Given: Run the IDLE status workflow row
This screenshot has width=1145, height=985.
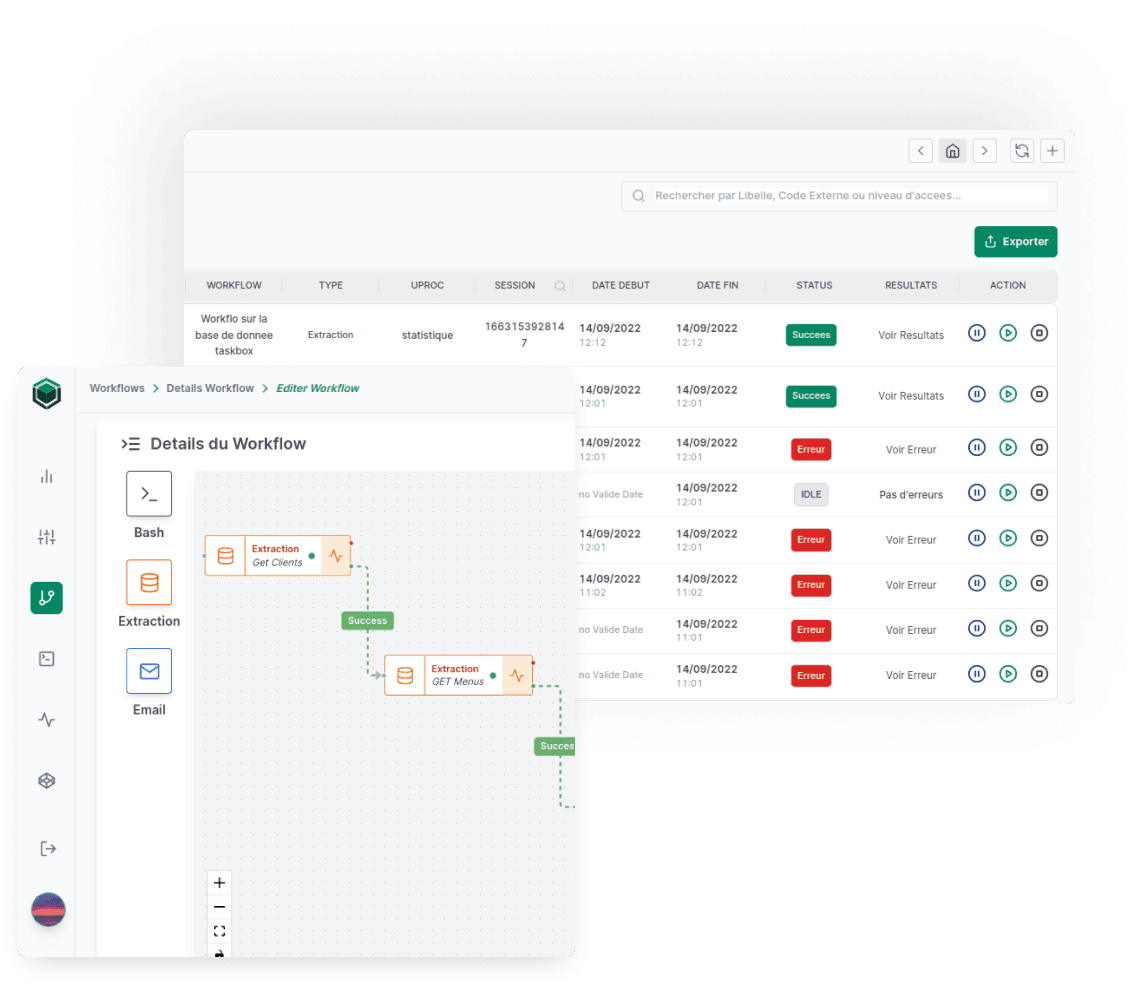Looking at the screenshot, I should [1008, 492].
